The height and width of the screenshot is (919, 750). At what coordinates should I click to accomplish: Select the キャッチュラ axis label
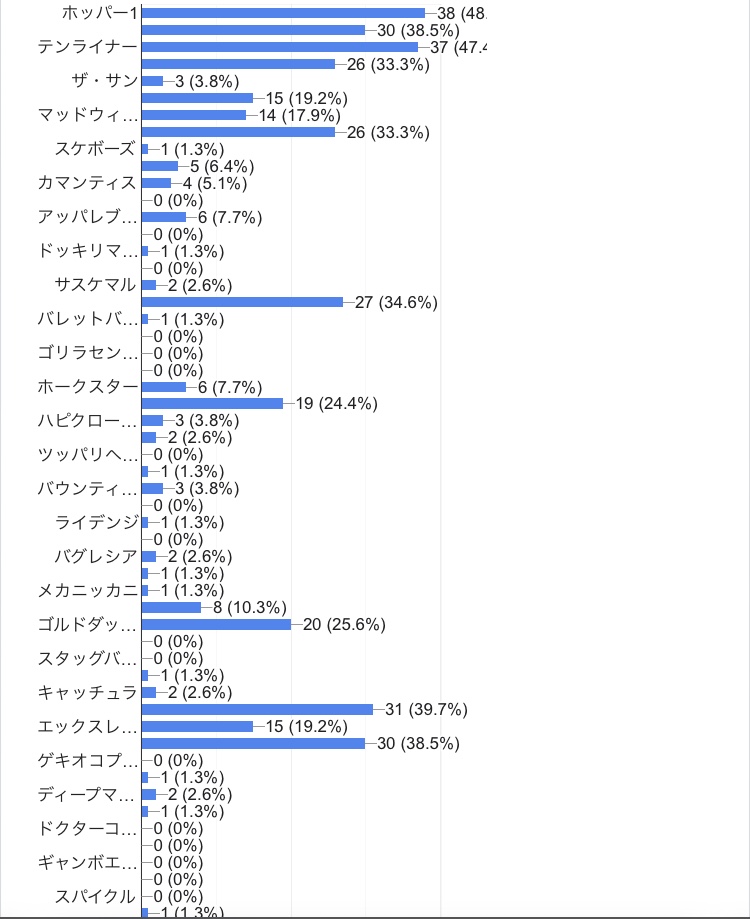(86, 692)
